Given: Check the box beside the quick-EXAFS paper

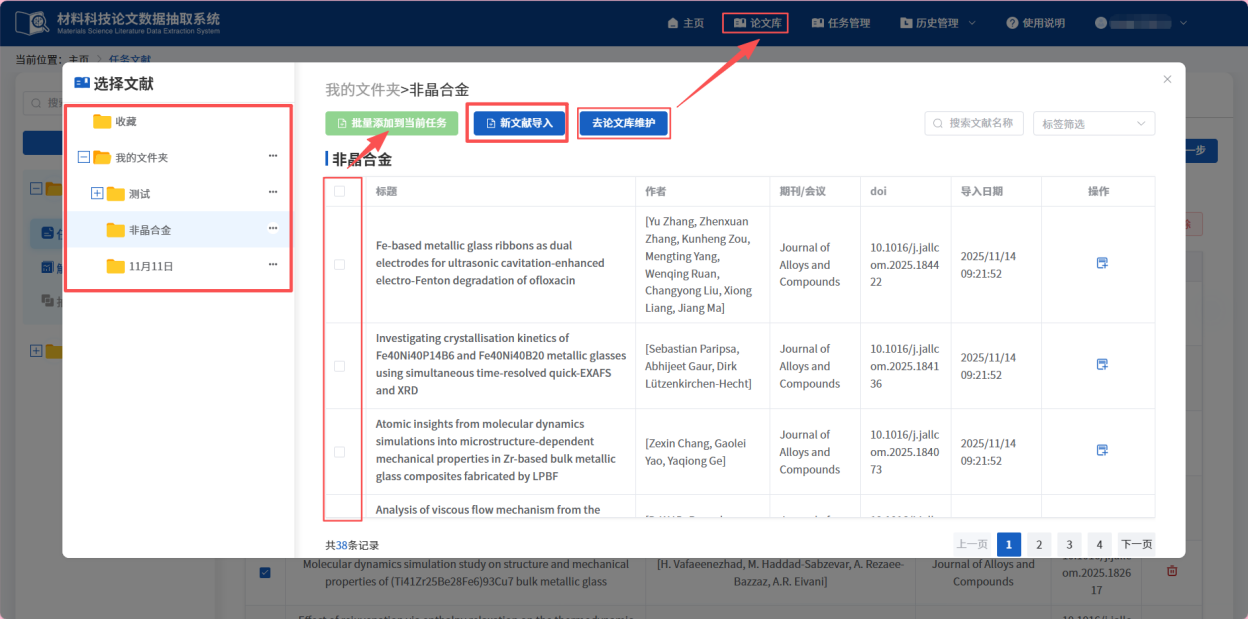Looking at the screenshot, I should pos(342,365).
